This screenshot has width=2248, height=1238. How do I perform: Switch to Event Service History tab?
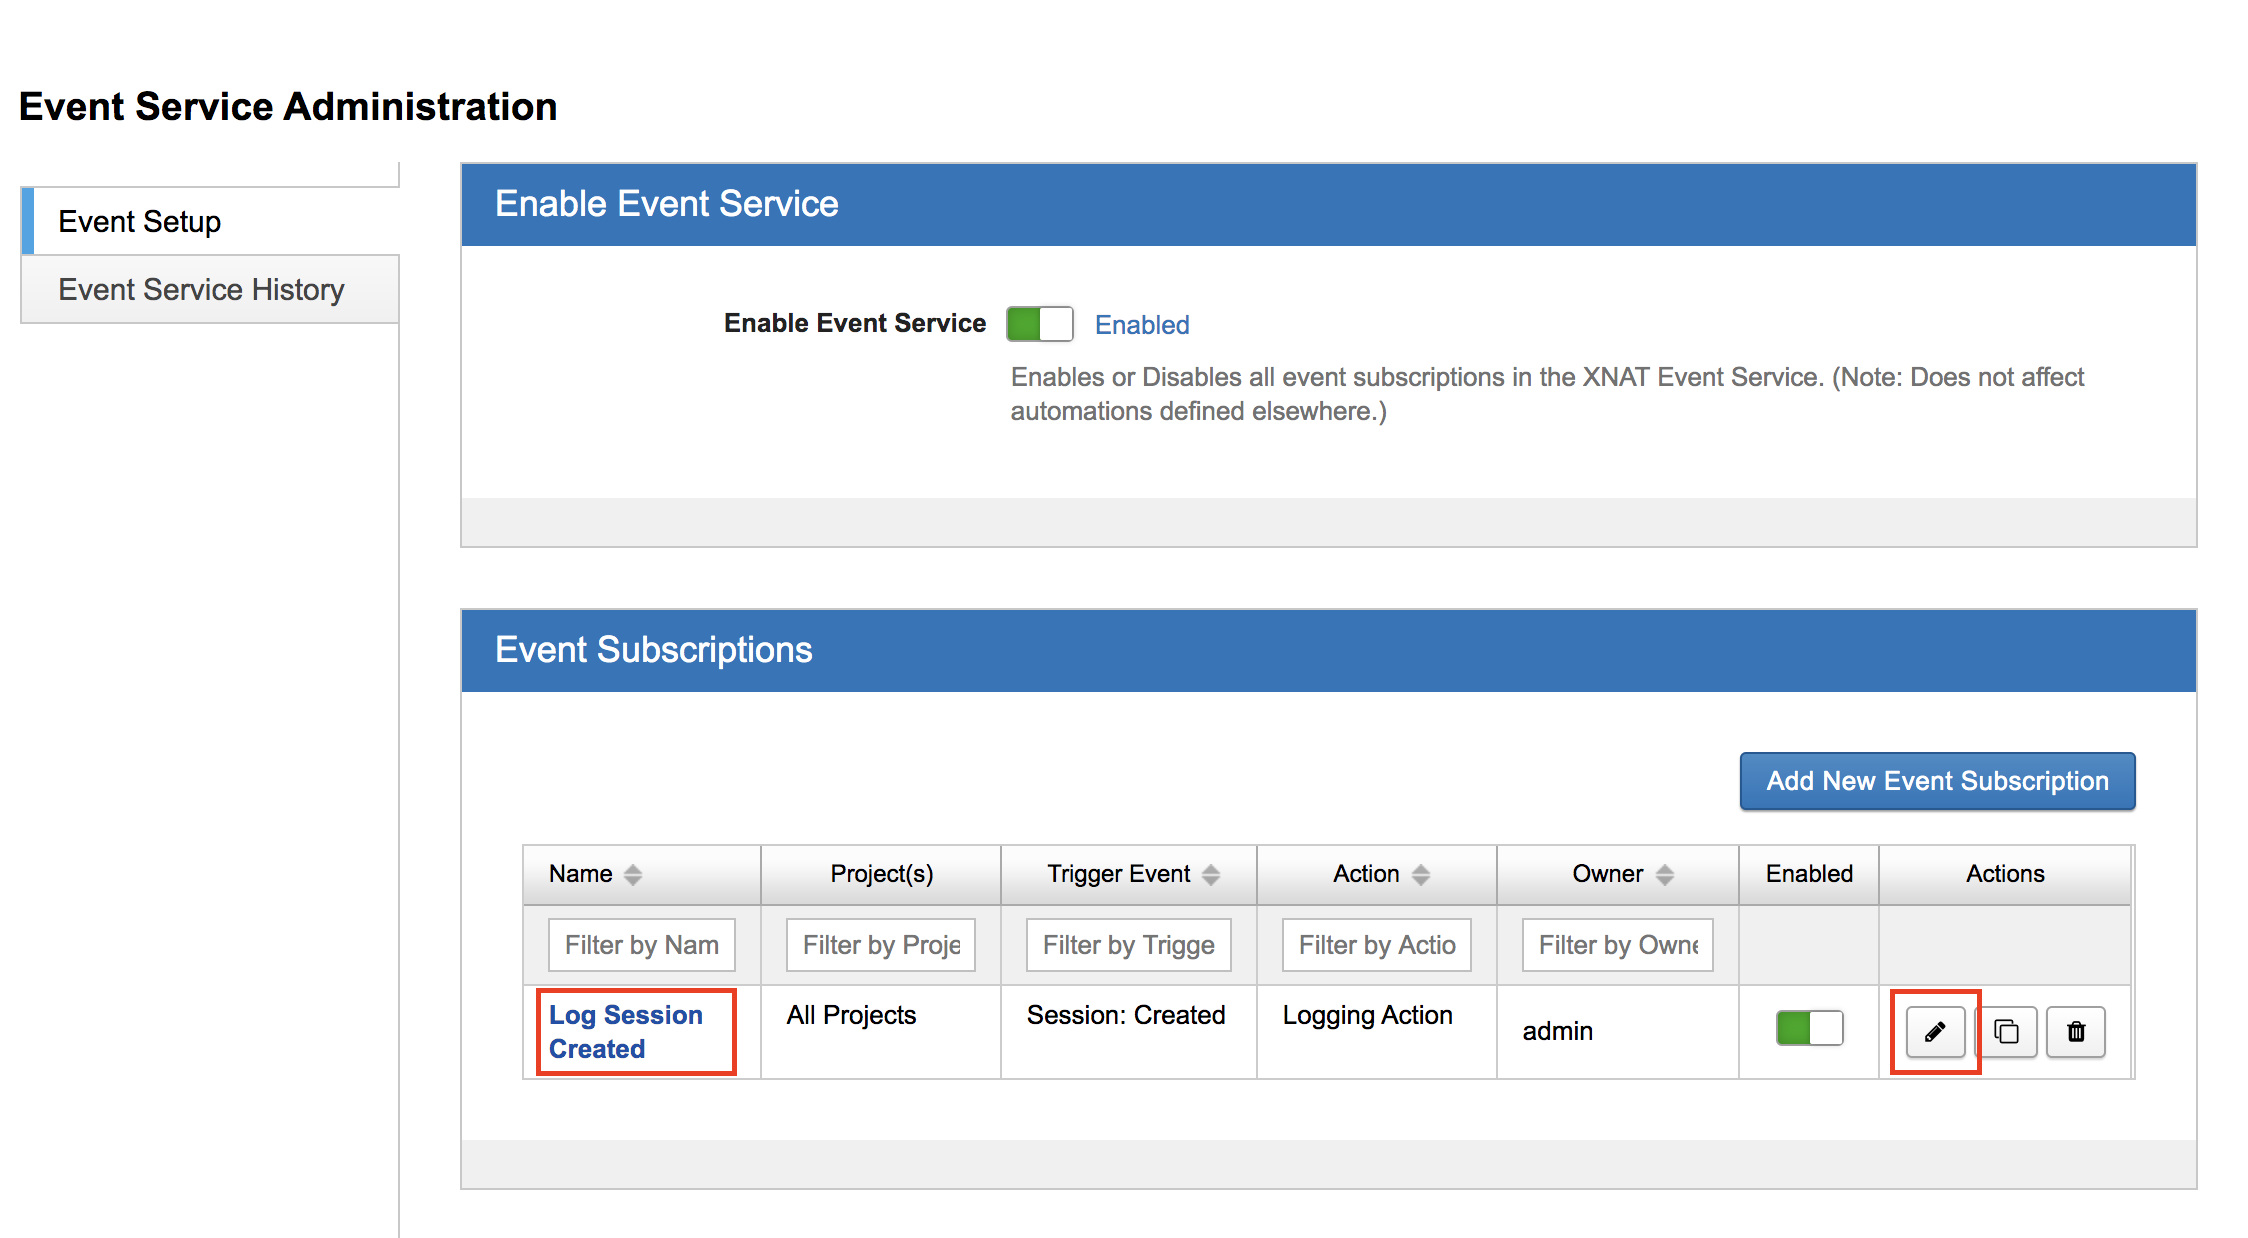201,289
